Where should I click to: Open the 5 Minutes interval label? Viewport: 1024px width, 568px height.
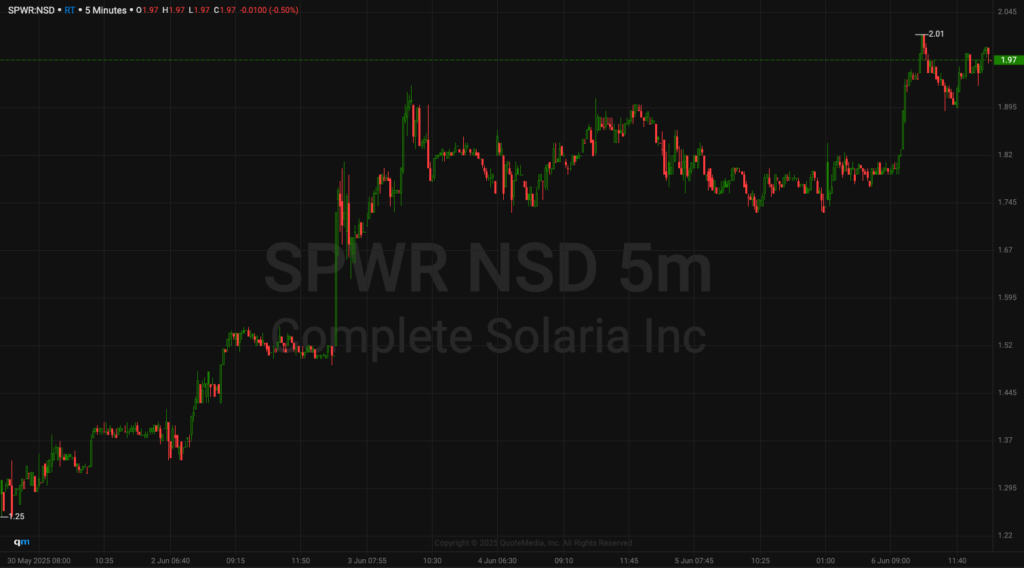(106, 10)
